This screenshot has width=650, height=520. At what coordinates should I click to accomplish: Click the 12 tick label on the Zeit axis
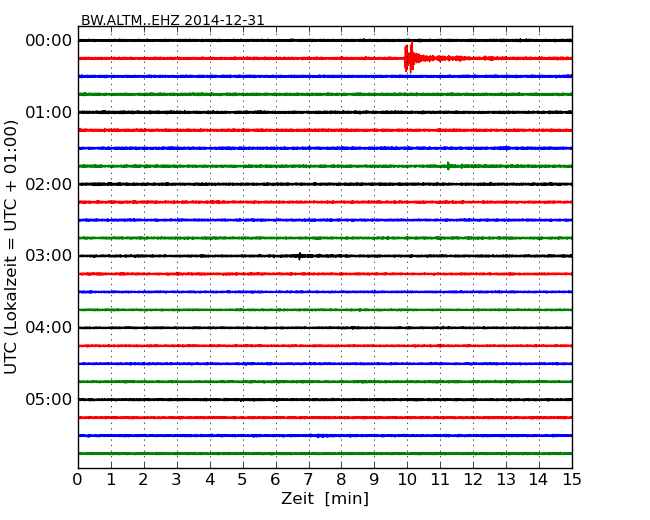[473, 480]
